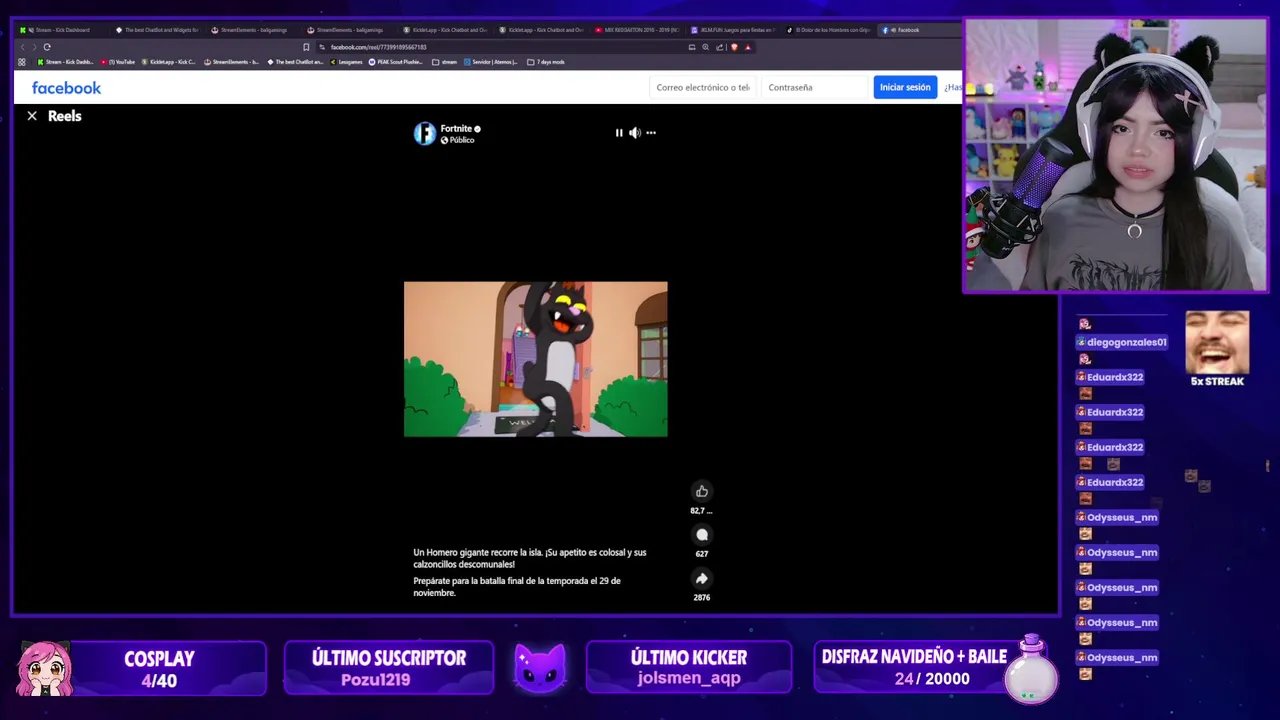Screen dimensions: 1280x720
Task: Click the reel video of the black cat
Action: (535, 359)
